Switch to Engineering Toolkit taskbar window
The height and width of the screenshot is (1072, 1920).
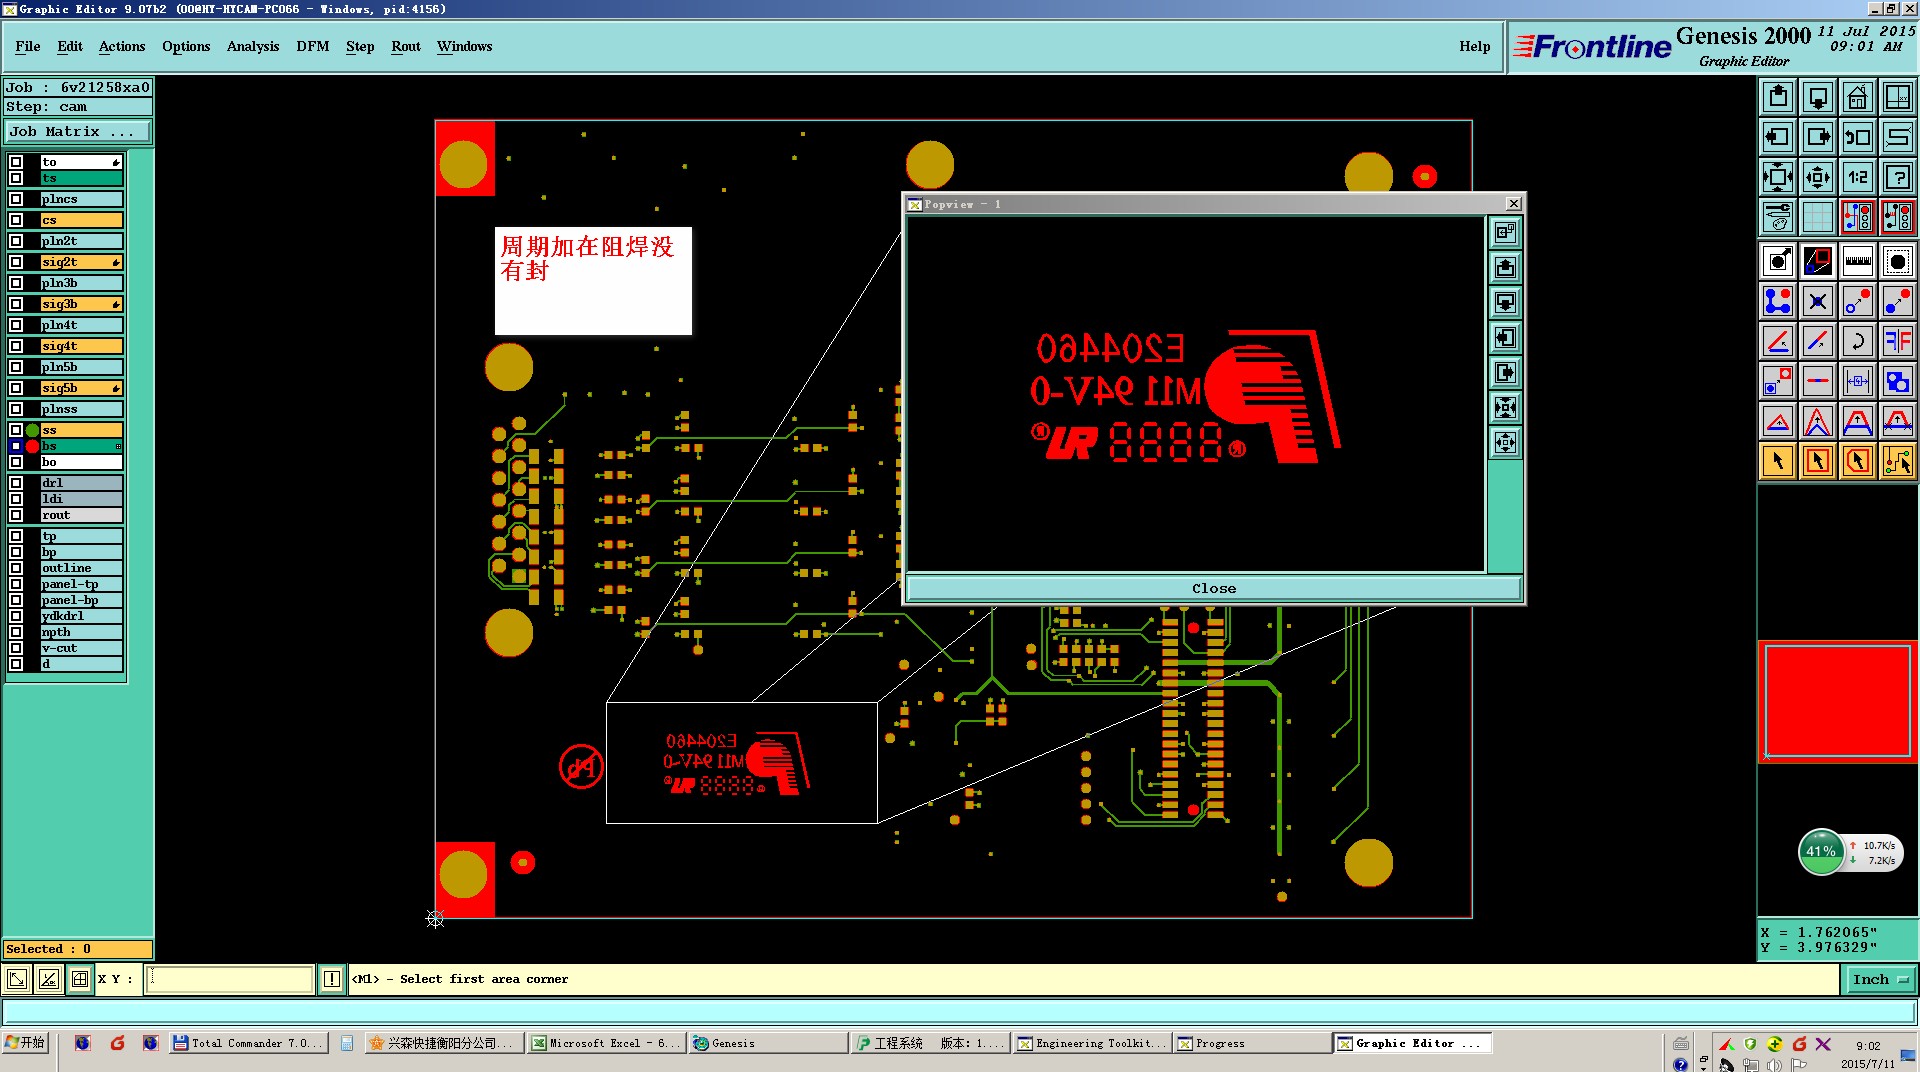coord(1092,1043)
